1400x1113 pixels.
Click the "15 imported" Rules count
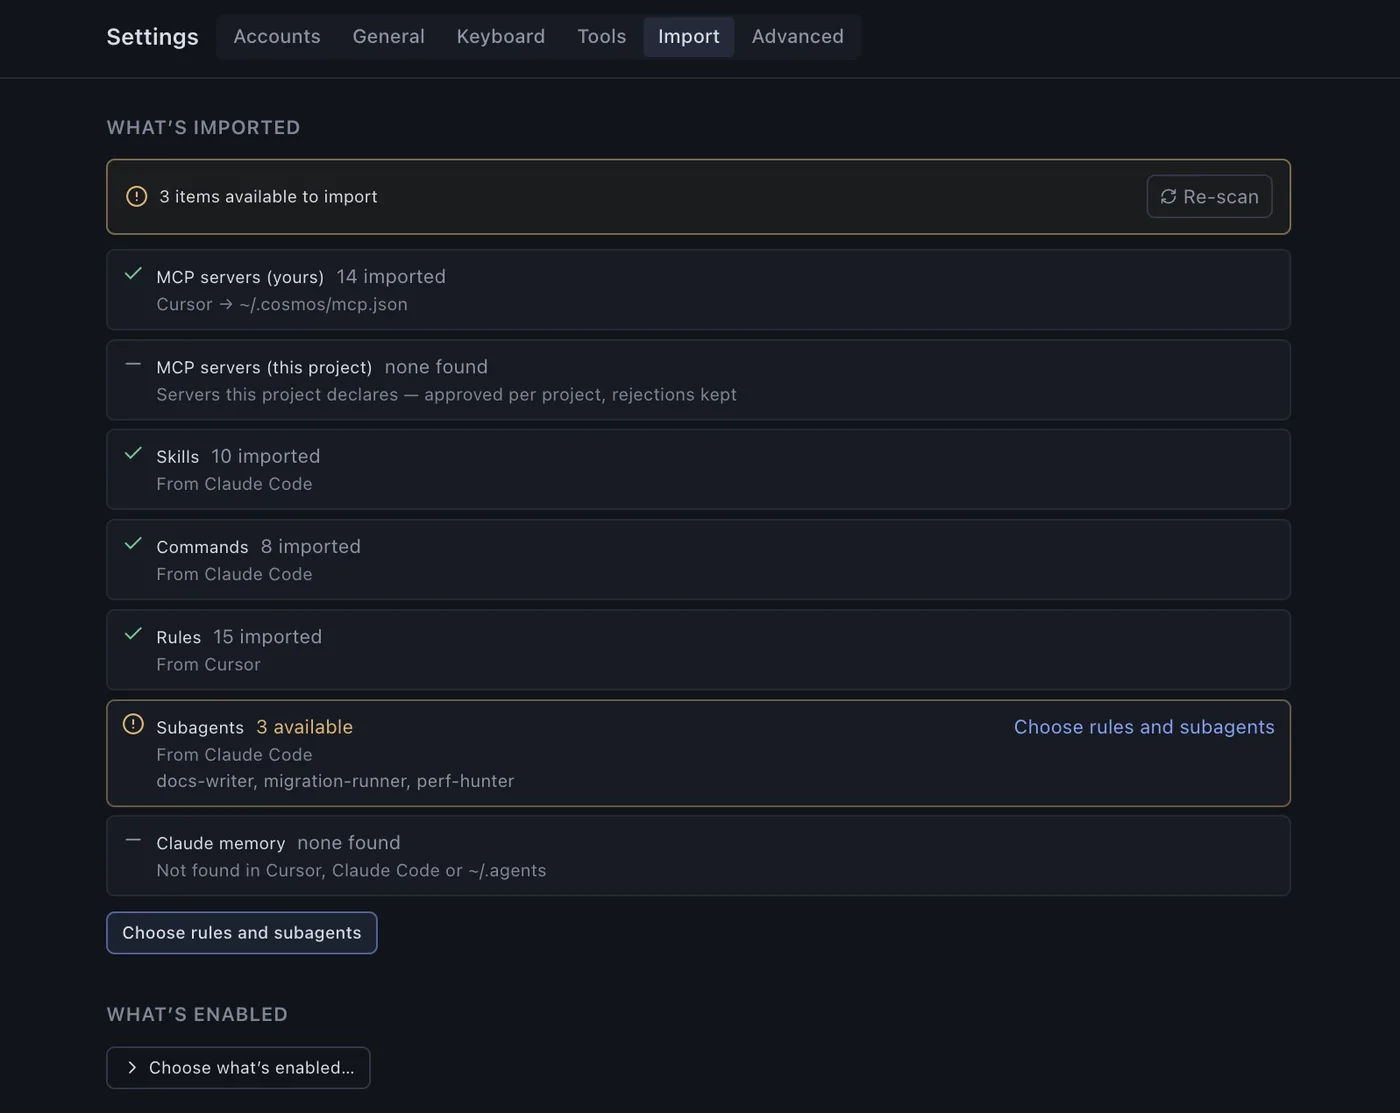268,637
